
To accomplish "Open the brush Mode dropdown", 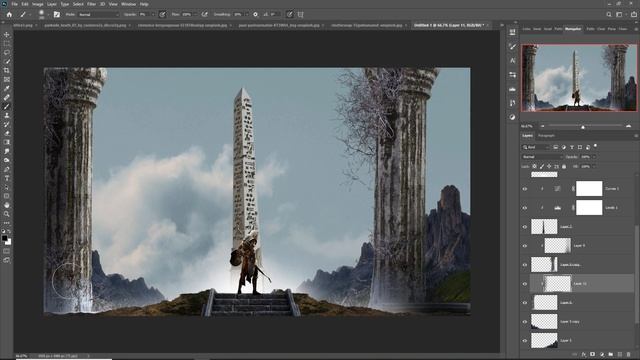I will pos(98,14).
